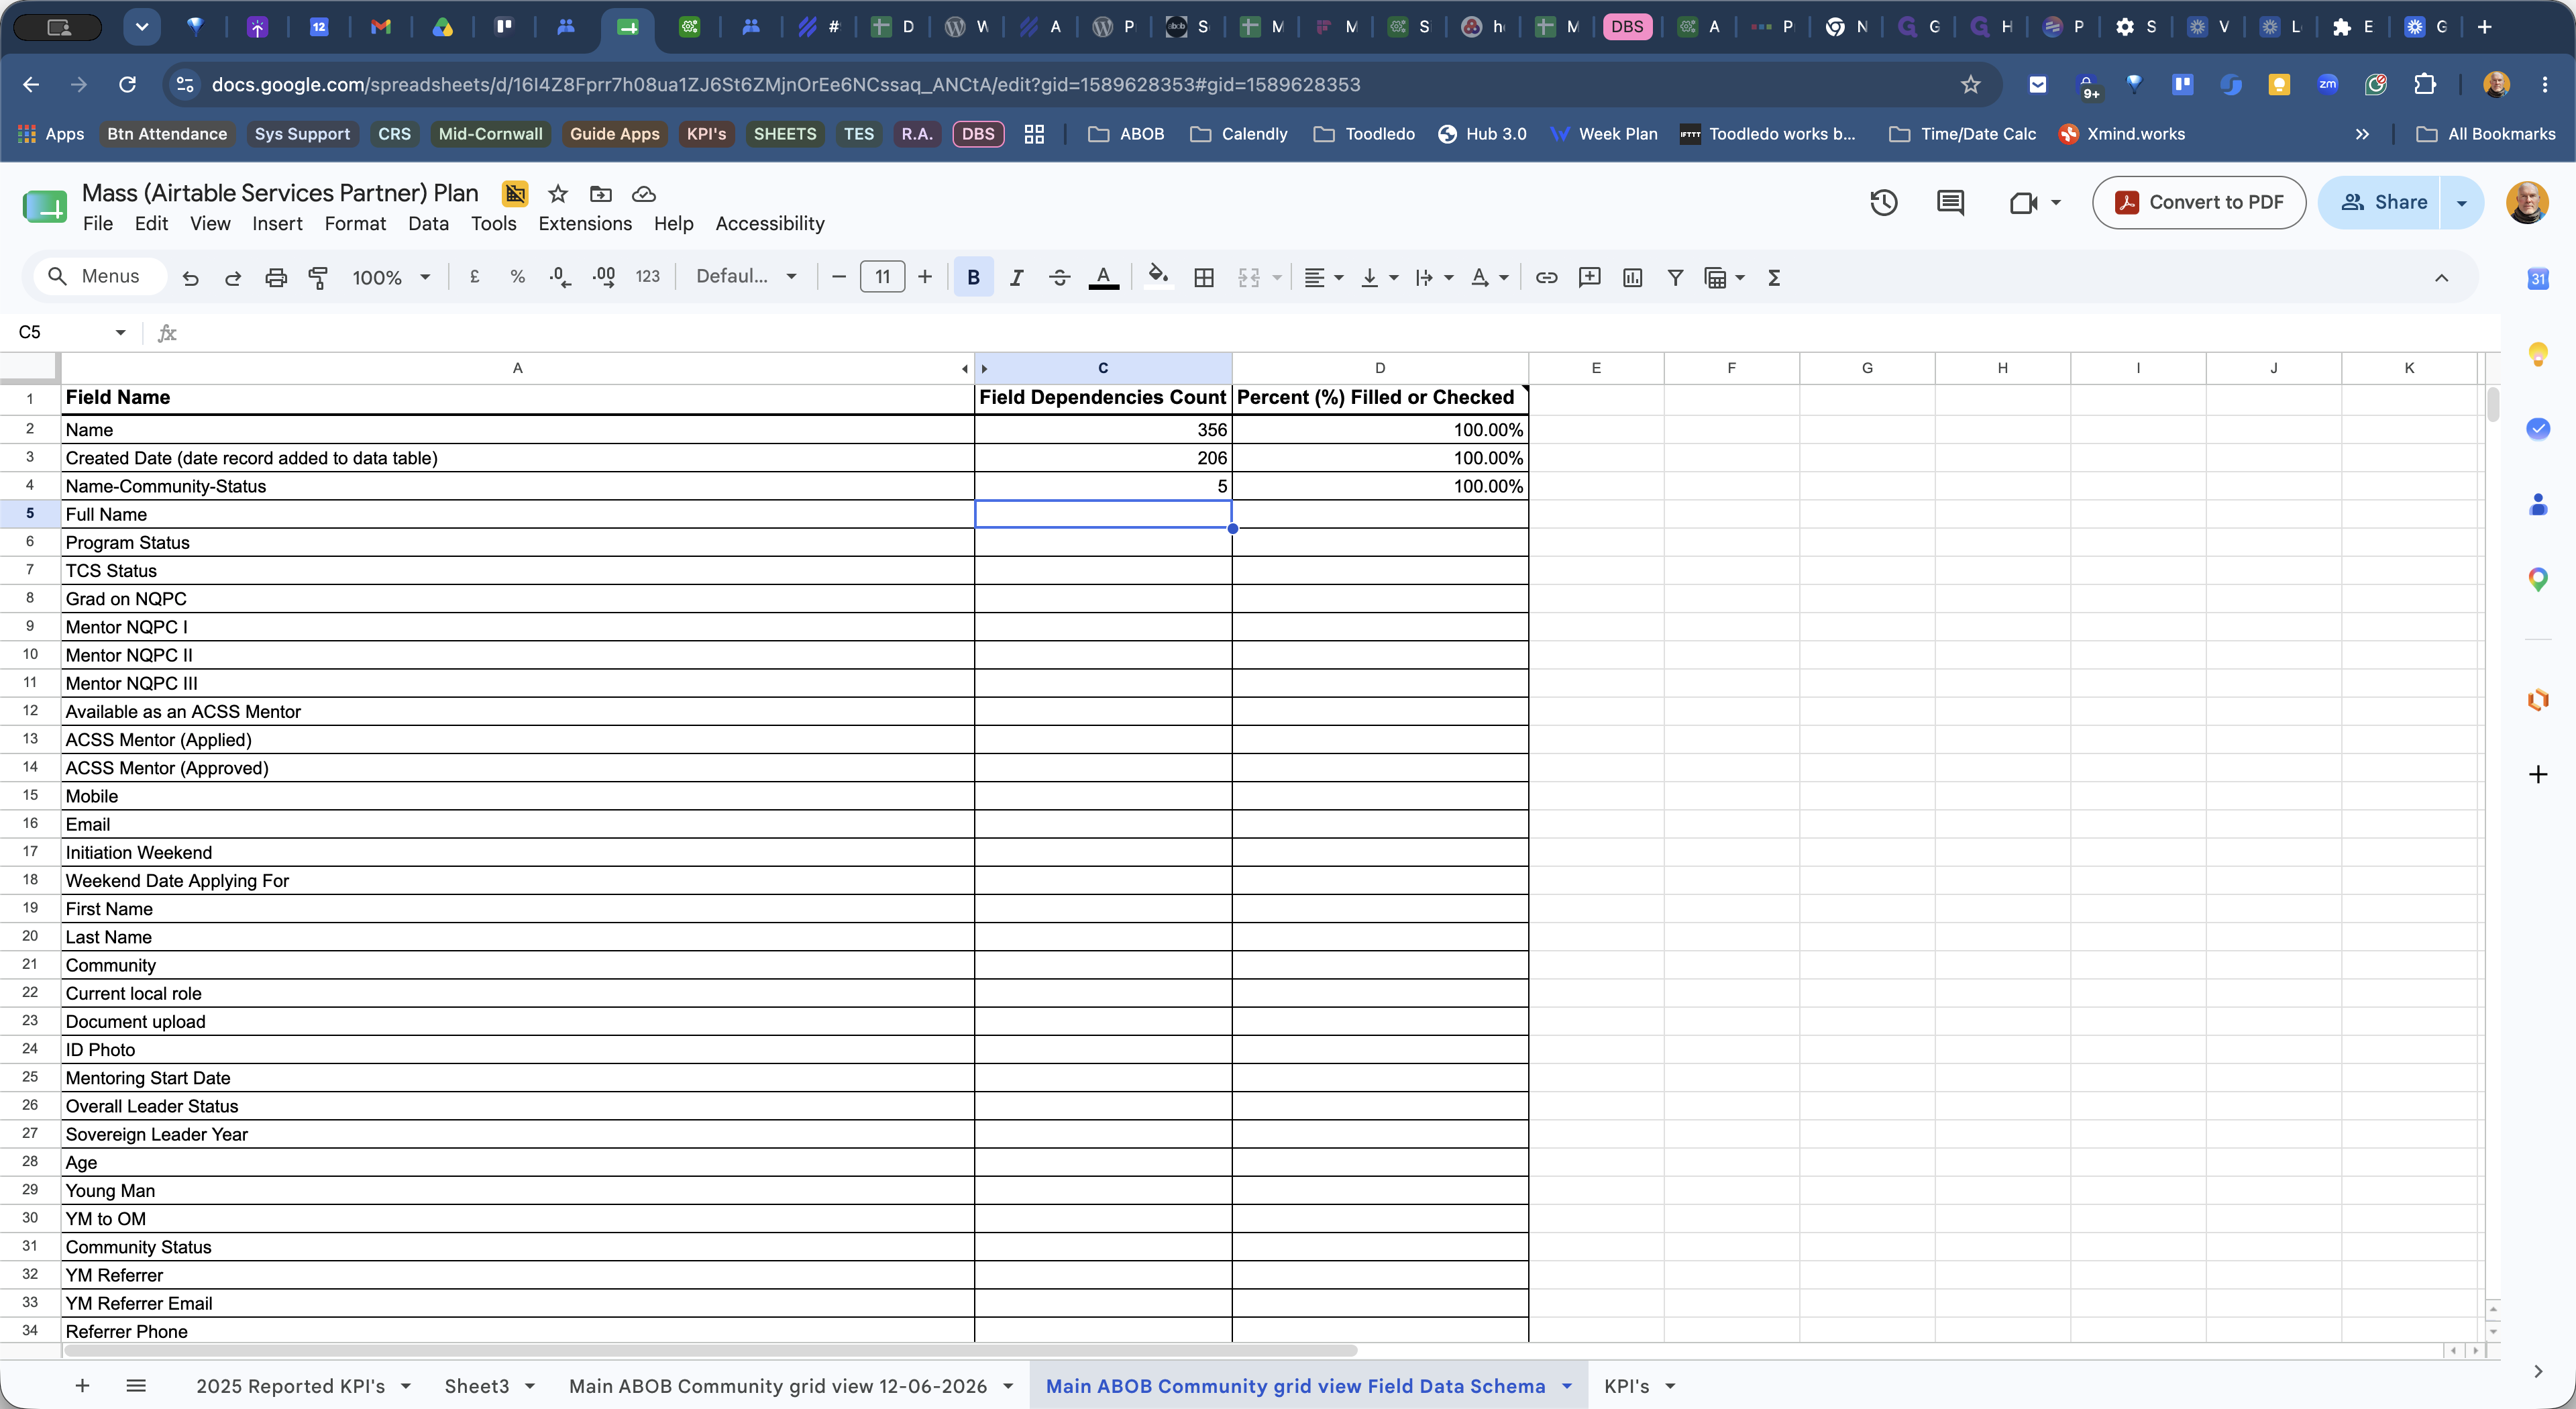Create a filter with funnel icon
2576x1409 pixels.
click(1676, 278)
